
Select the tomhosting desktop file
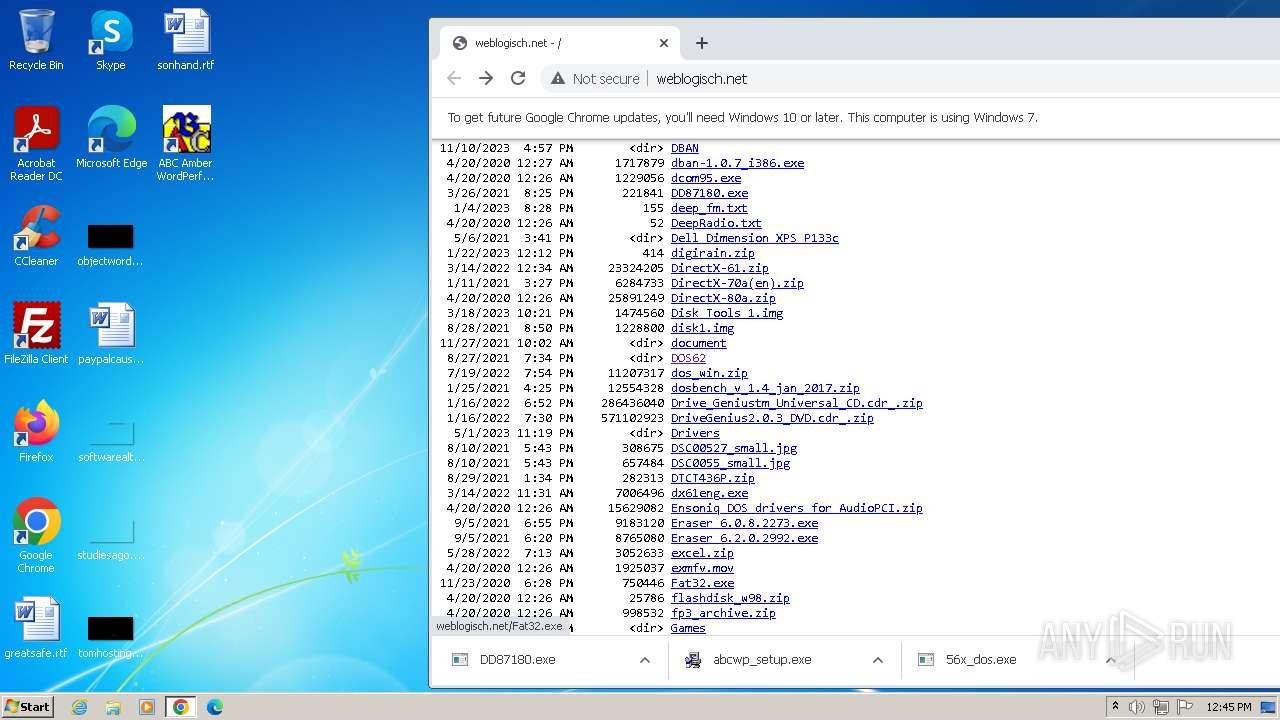[x=110, y=636]
